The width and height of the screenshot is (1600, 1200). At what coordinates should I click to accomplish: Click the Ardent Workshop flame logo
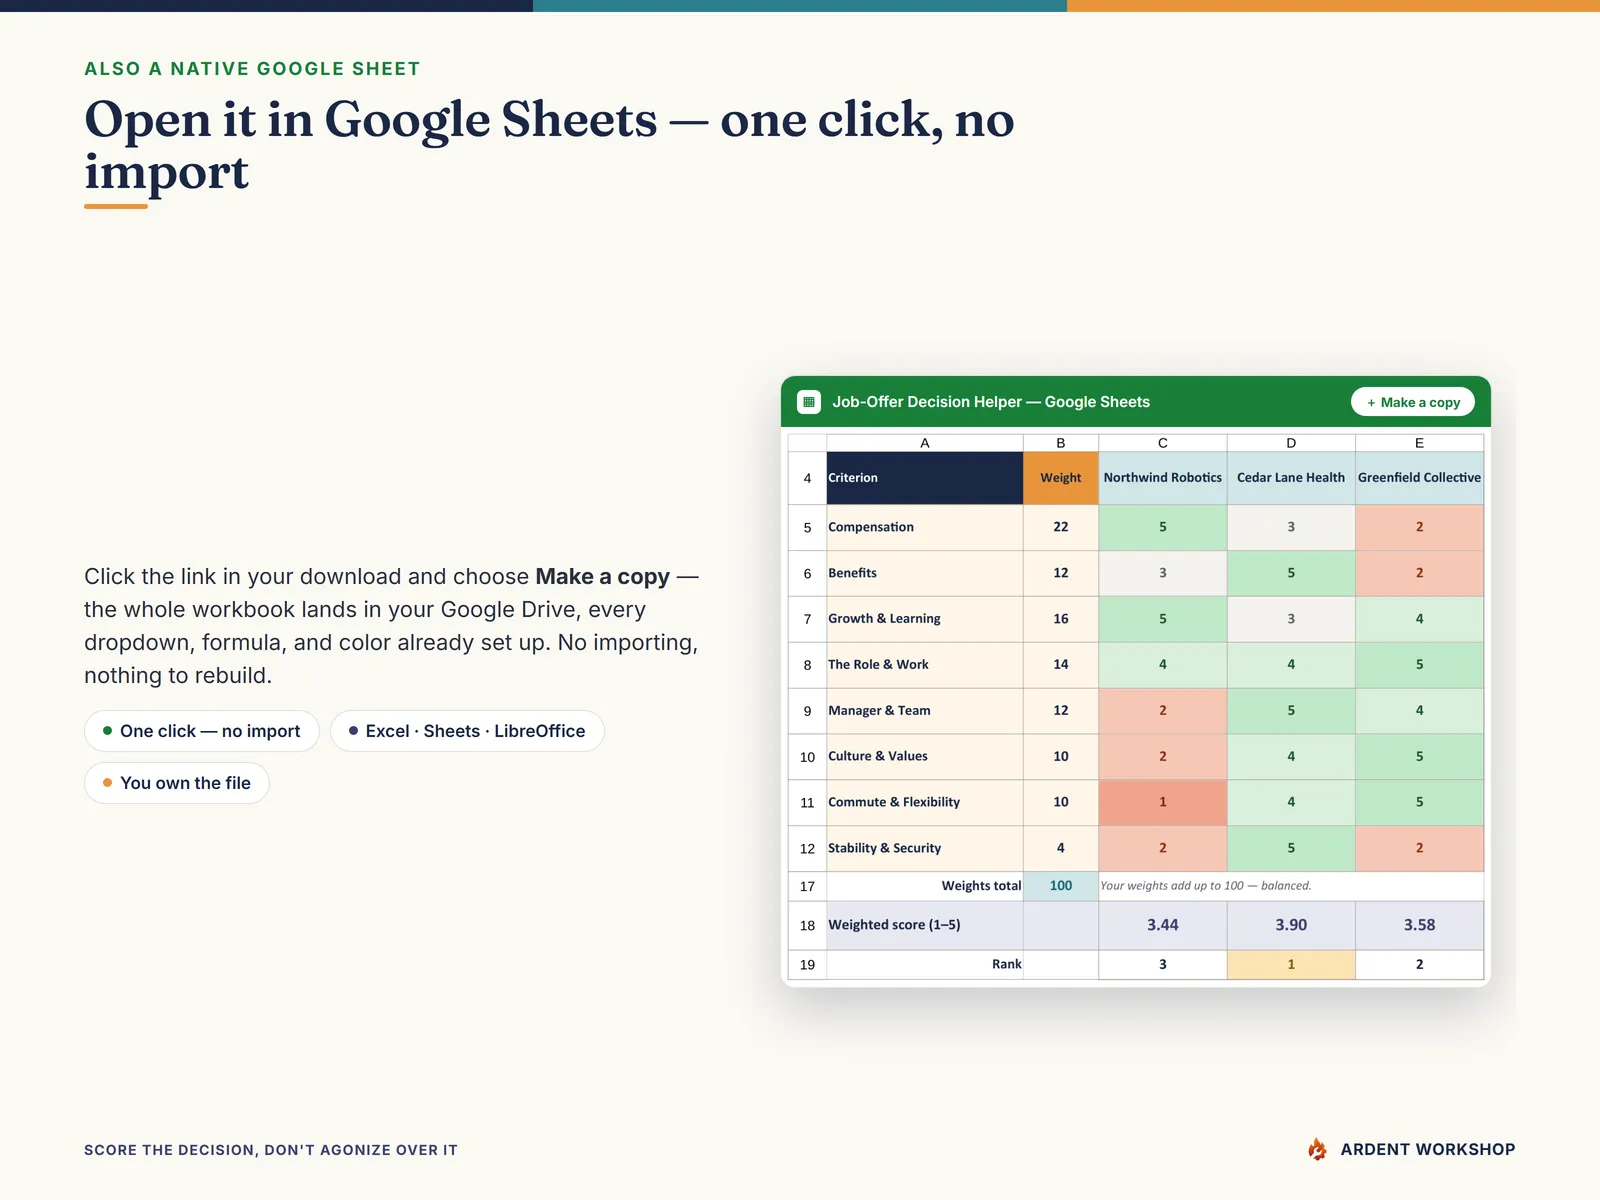point(1318,1149)
